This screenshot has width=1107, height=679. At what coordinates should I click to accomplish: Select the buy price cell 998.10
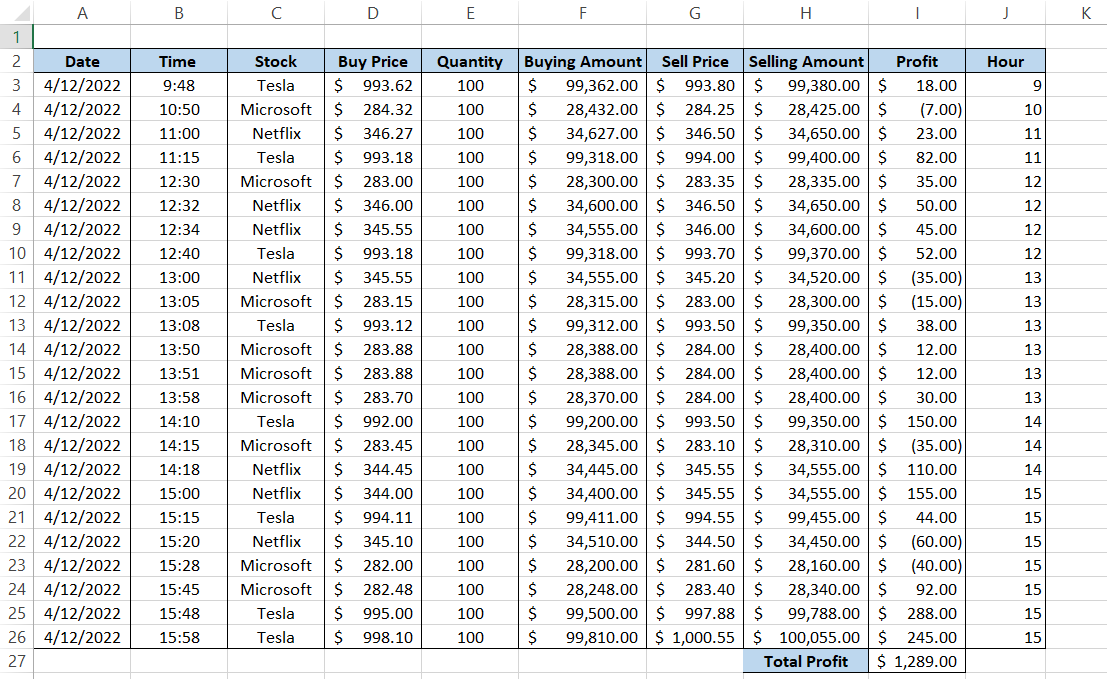point(373,637)
